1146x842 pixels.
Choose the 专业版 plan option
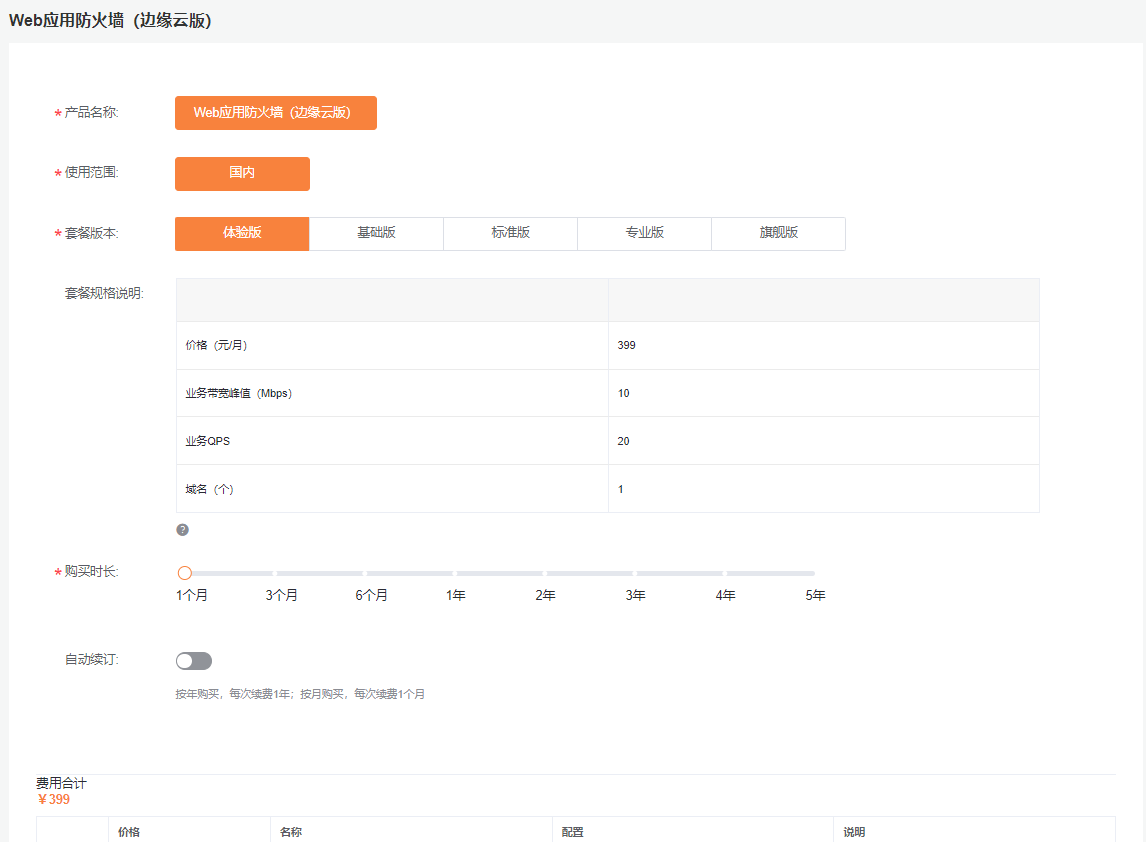pyautogui.click(x=644, y=233)
